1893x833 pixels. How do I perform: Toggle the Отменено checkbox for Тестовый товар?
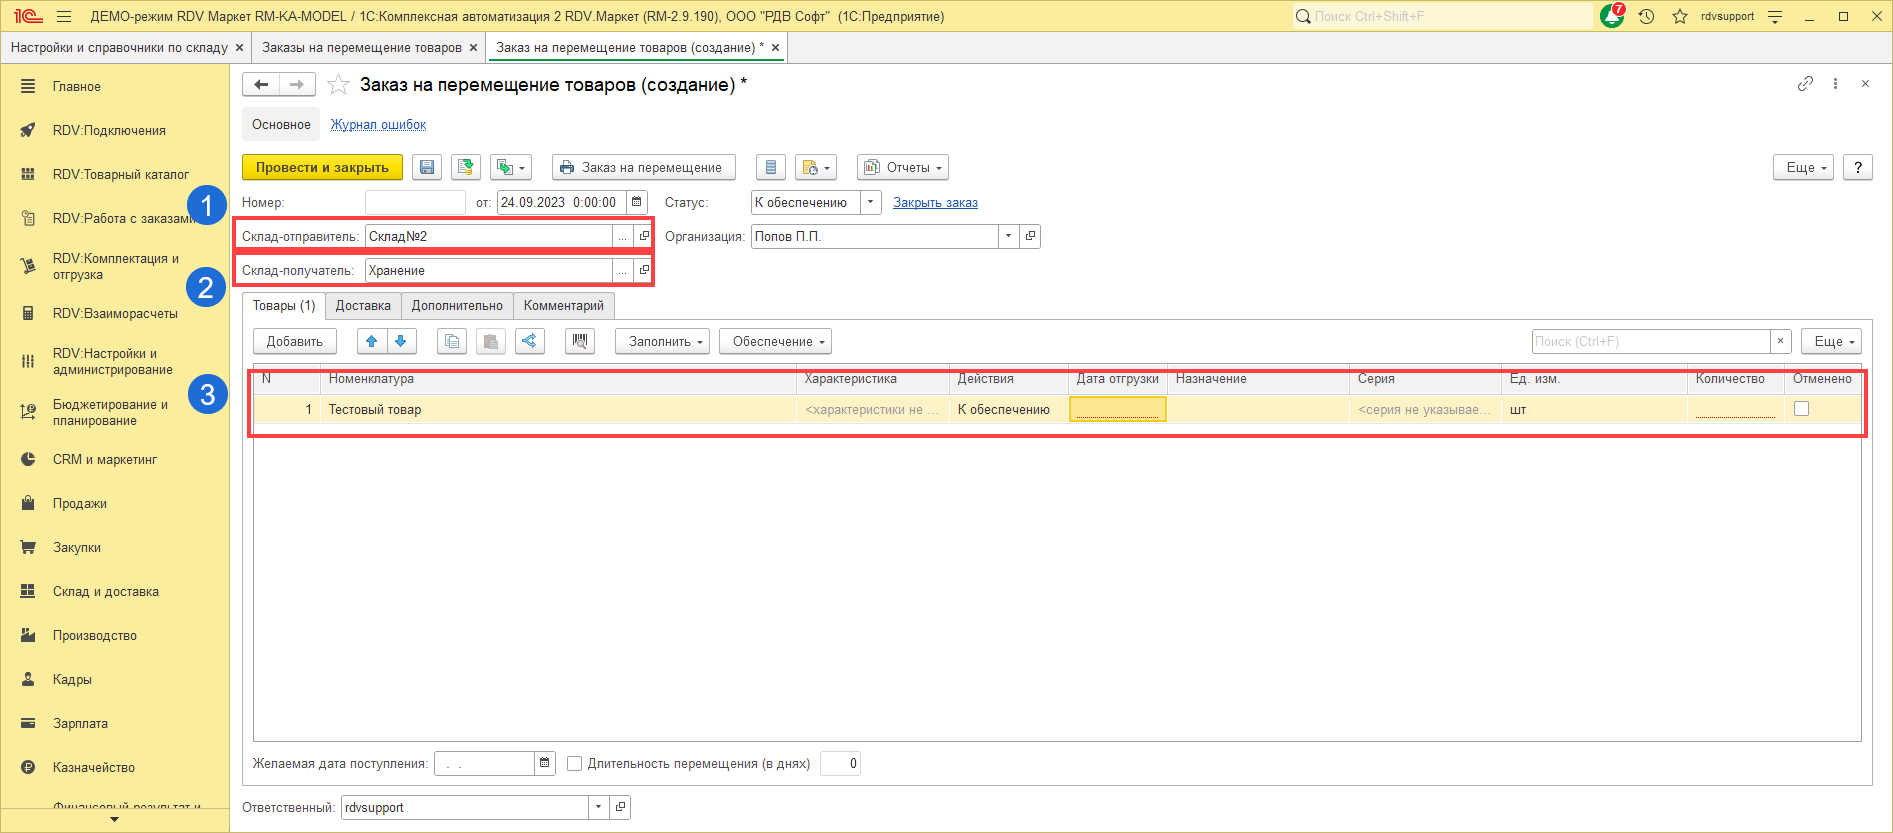[x=1801, y=409]
